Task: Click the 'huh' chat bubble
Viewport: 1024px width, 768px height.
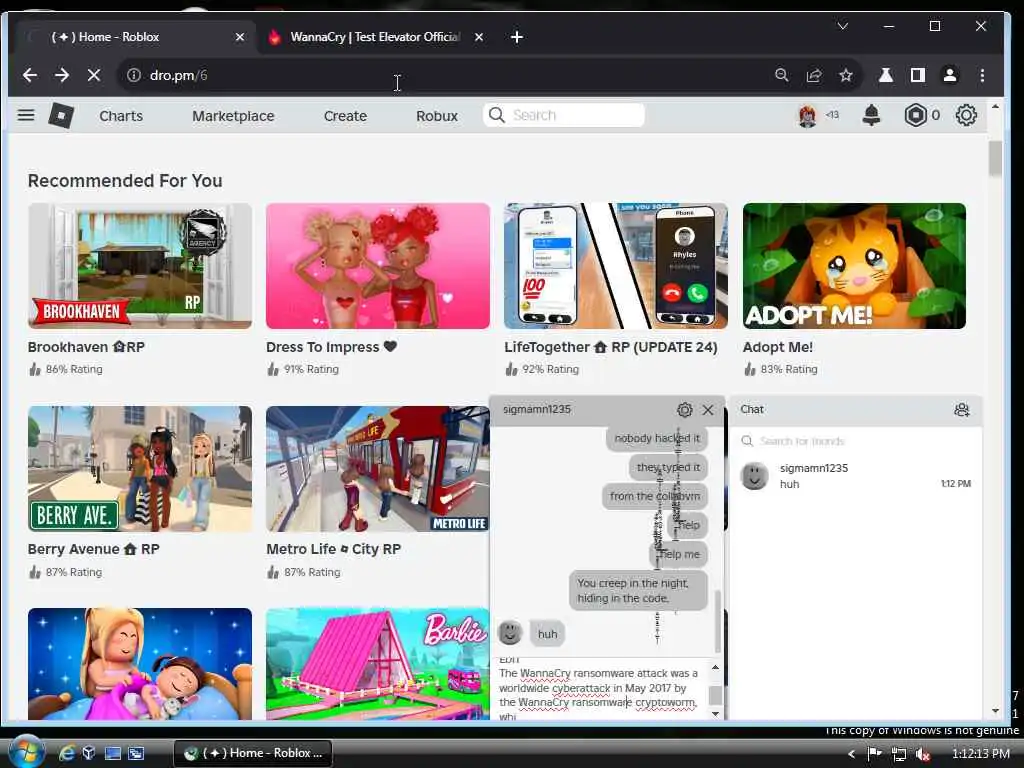Action: pos(547,634)
